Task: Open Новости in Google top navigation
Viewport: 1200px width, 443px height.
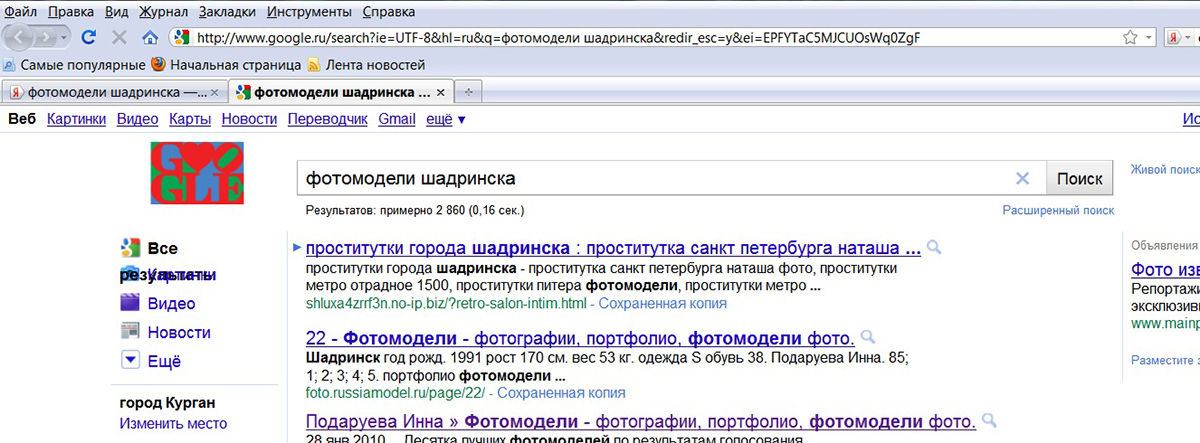Action: click(x=249, y=119)
